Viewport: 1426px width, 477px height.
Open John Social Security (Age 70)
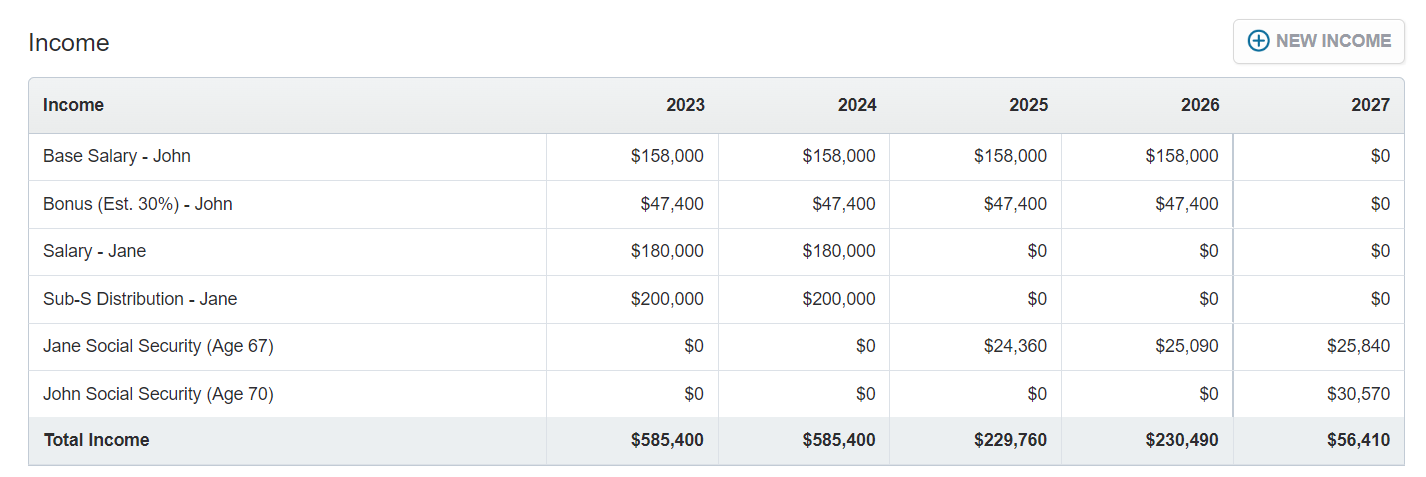pyautogui.click(x=158, y=394)
